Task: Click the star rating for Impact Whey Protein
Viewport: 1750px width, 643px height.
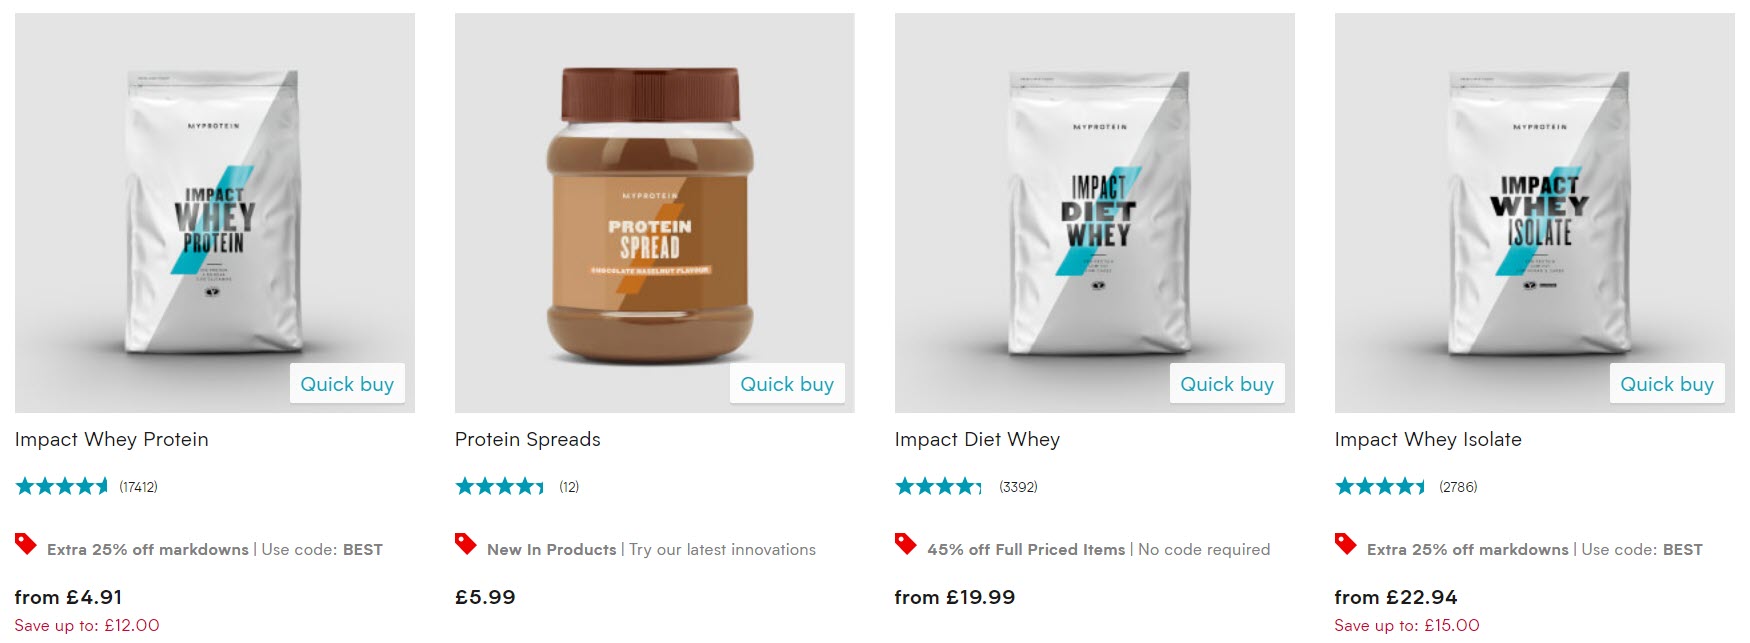Action: pos(62,487)
